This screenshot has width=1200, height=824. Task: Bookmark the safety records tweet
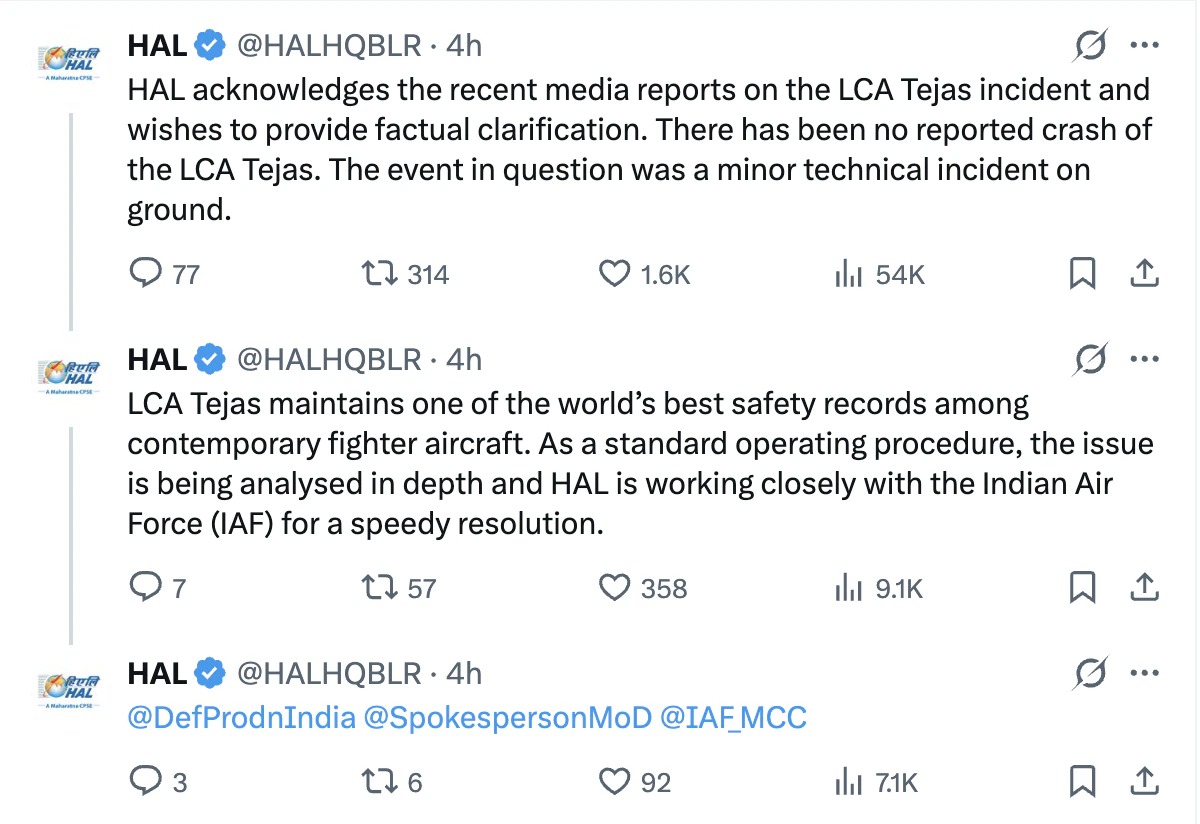[1082, 588]
